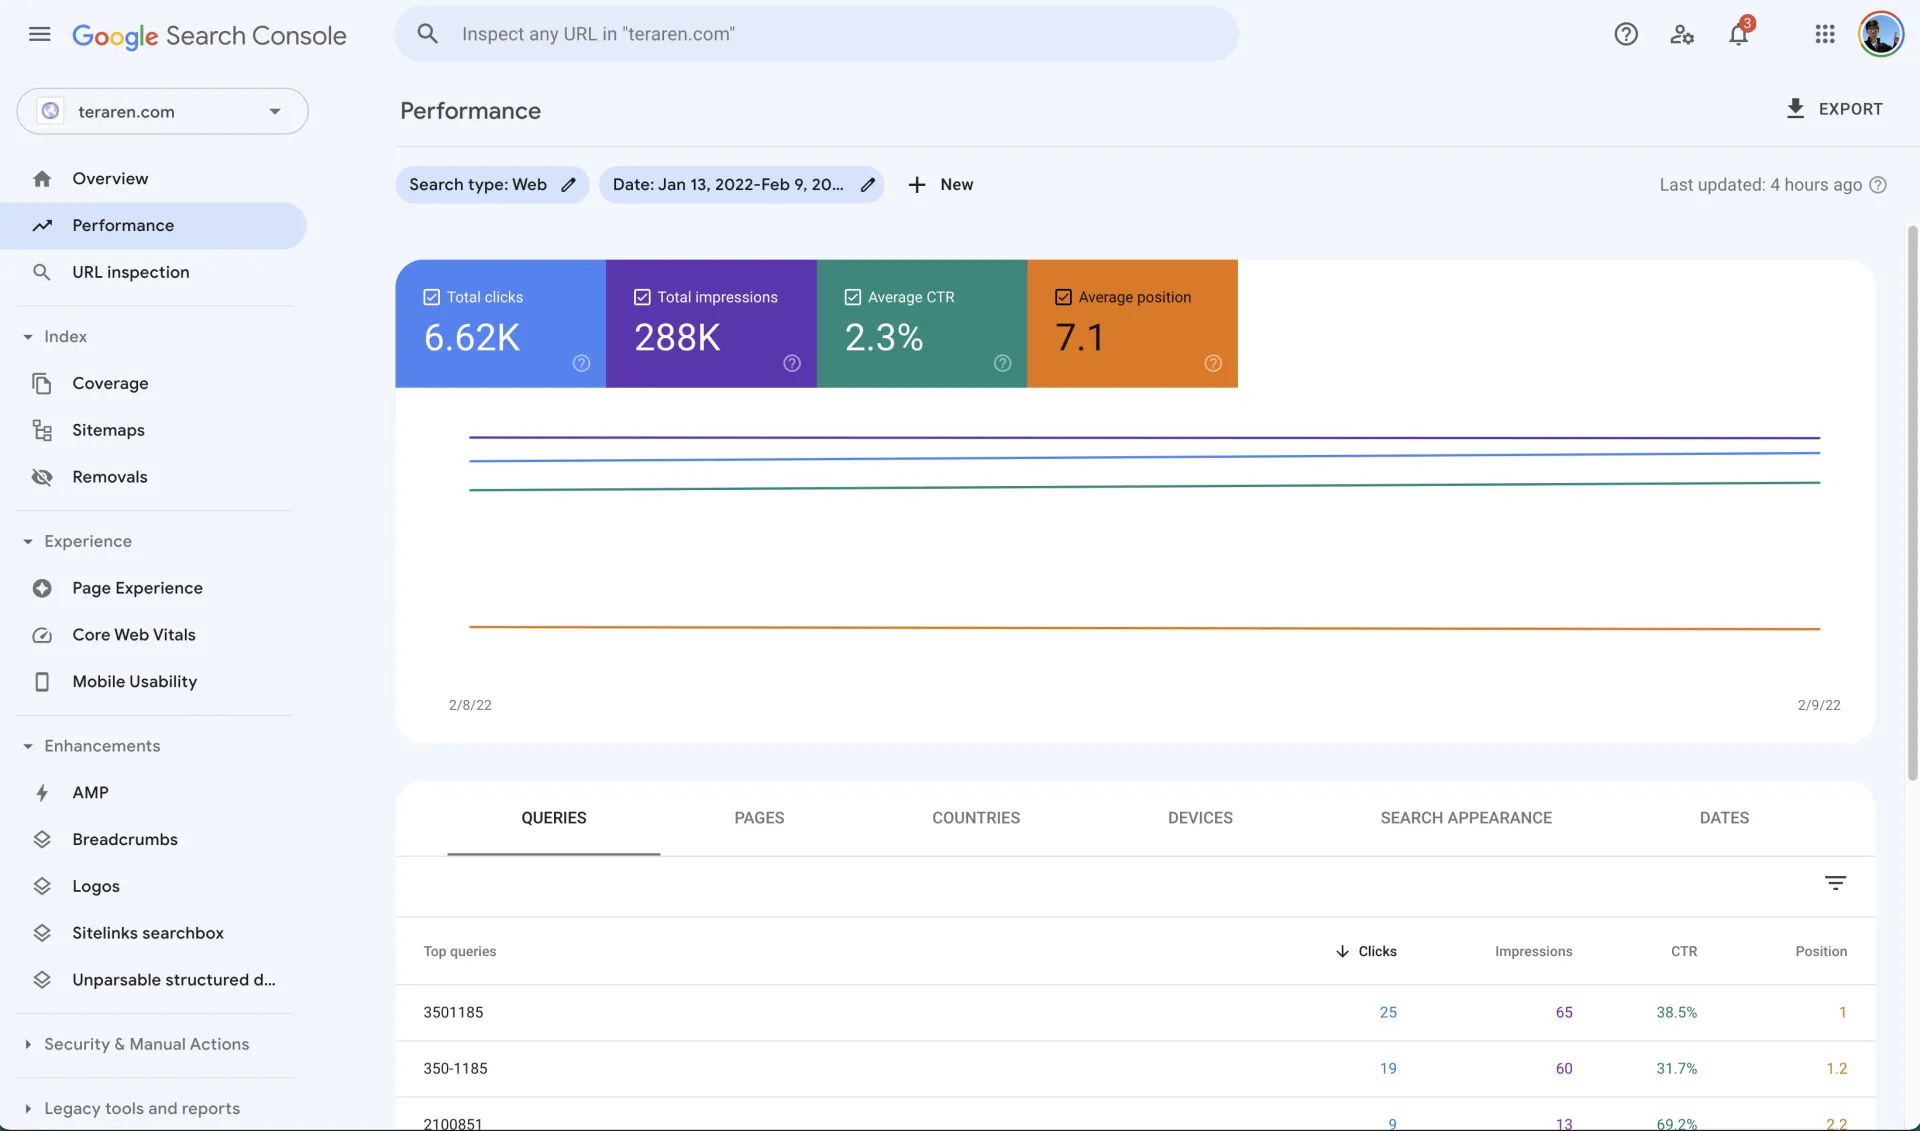Click users and permissions icon

pyautogui.click(x=1681, y=35)
